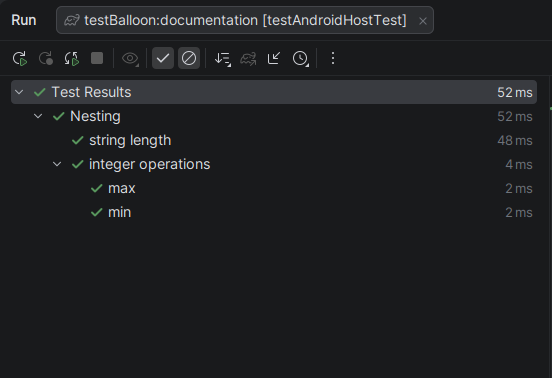Click the green check beside max
The image size is (552, 378).
point(96,189)
